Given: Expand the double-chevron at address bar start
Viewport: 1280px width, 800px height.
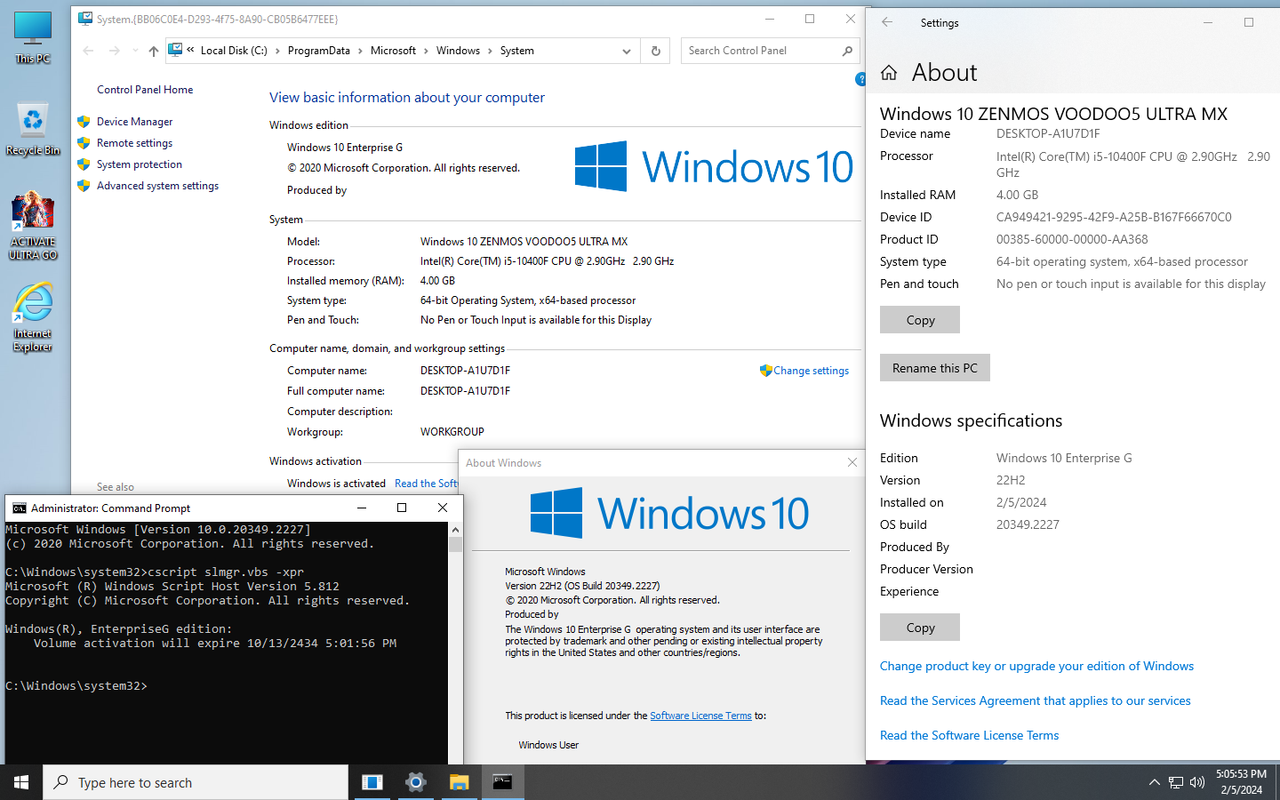Looking at the screenshot, I should (190, 51).
